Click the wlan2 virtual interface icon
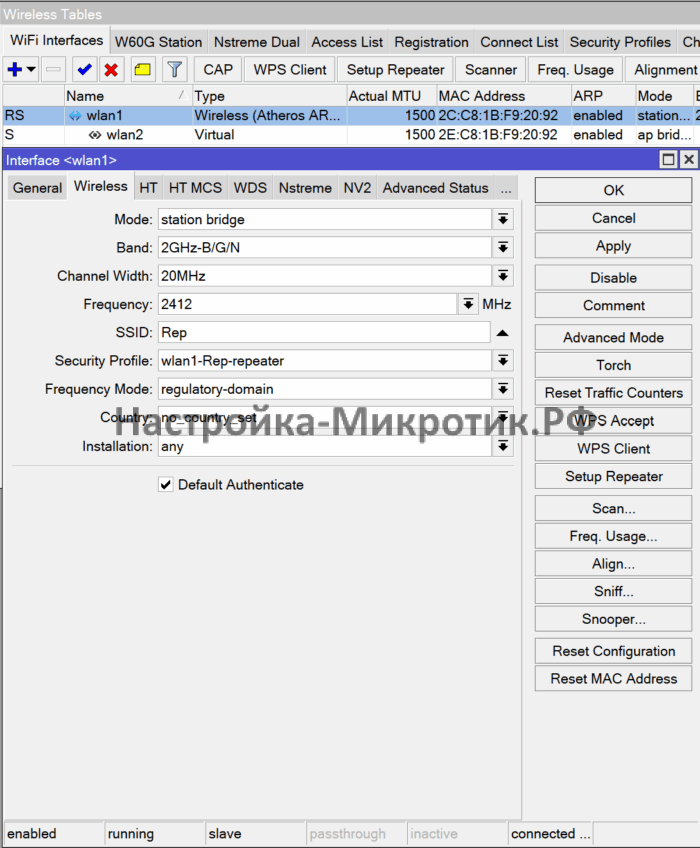 (95, 135)
